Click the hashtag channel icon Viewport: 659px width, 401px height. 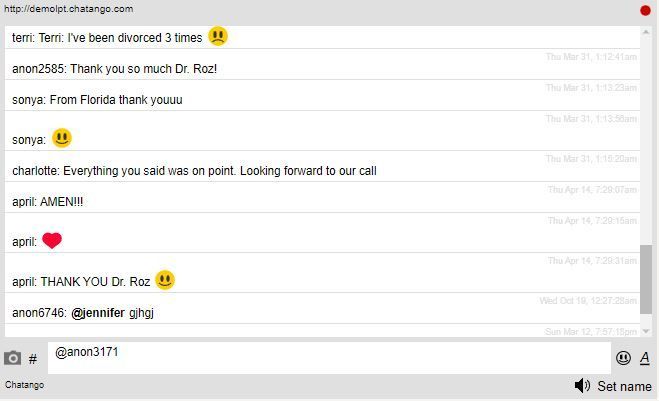tap(33, 359)
